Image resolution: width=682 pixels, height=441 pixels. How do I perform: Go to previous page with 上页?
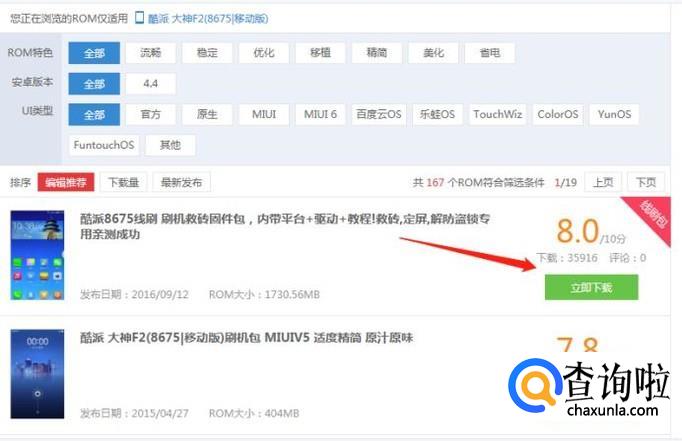(x=603, y=182)
